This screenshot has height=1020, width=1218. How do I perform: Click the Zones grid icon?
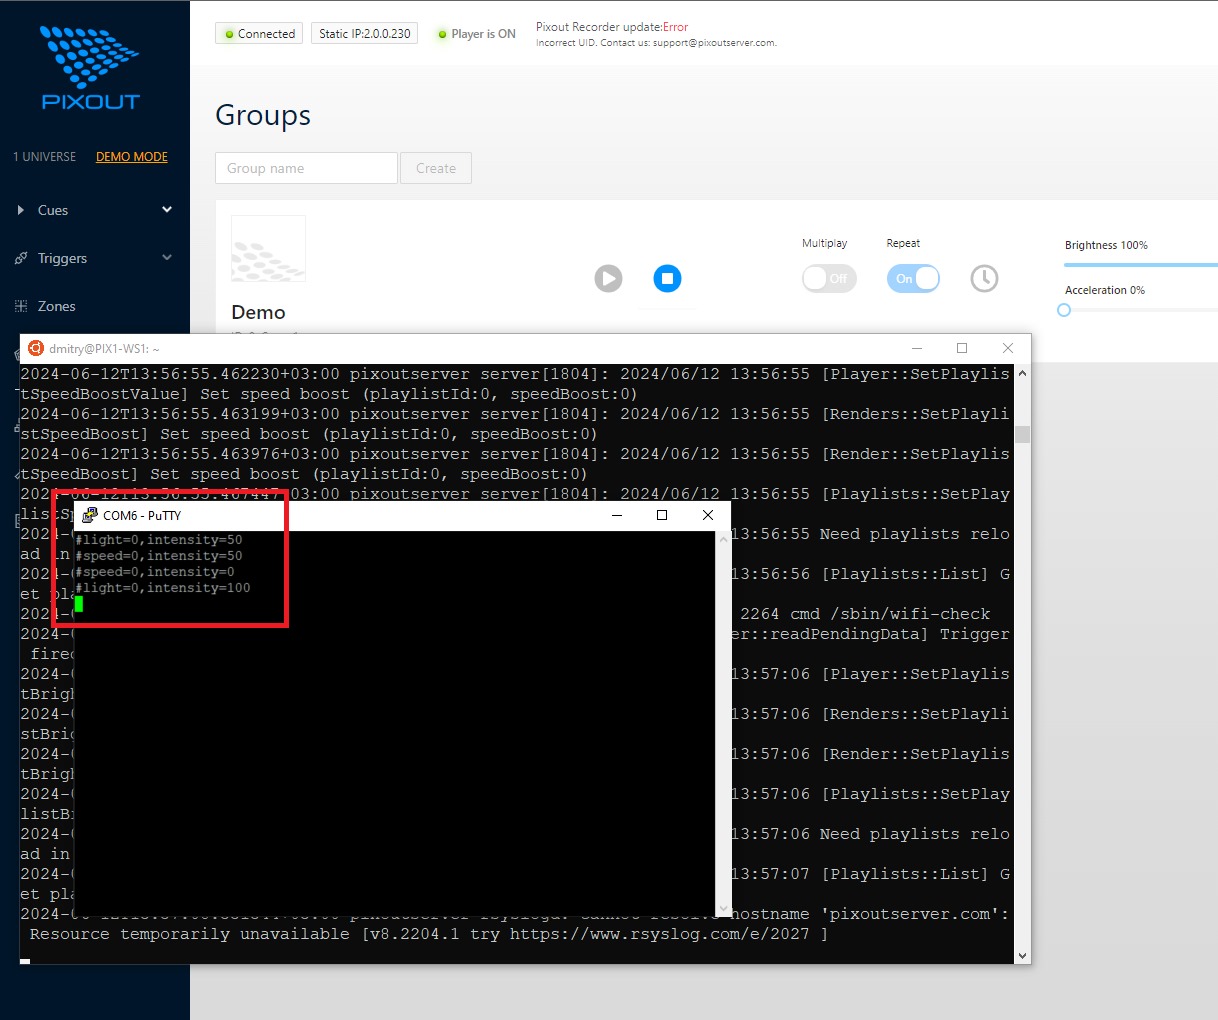click(x=21, y=306)
